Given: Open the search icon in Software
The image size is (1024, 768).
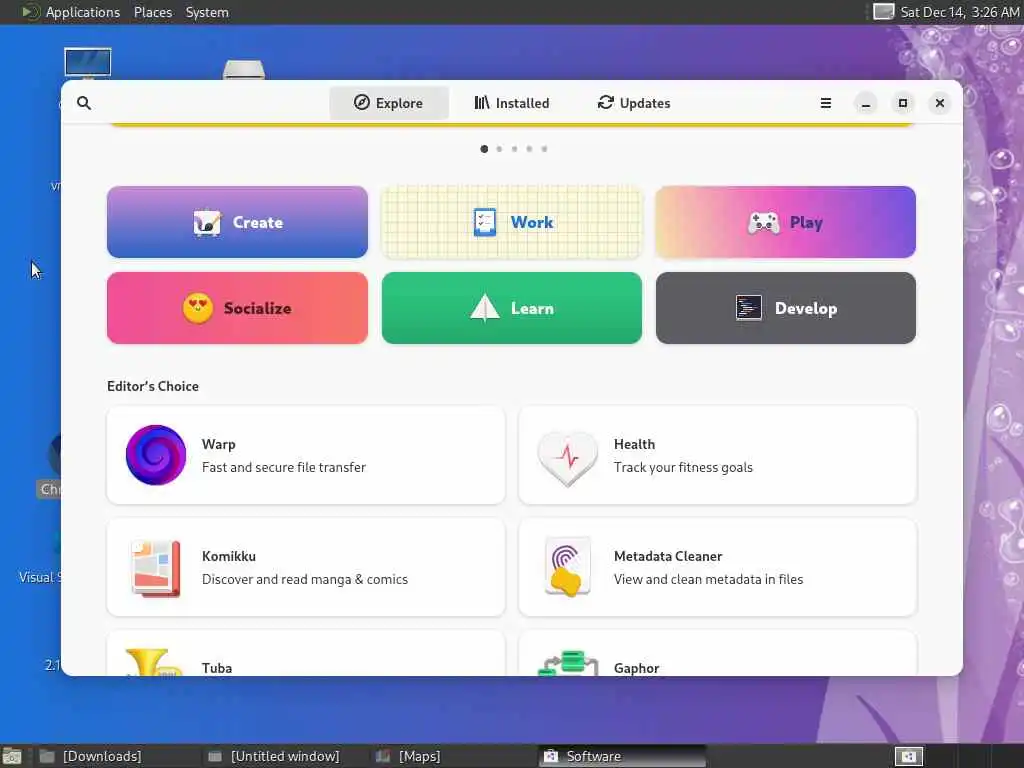Looking at the screenshot, I should [x=84, y=103].
